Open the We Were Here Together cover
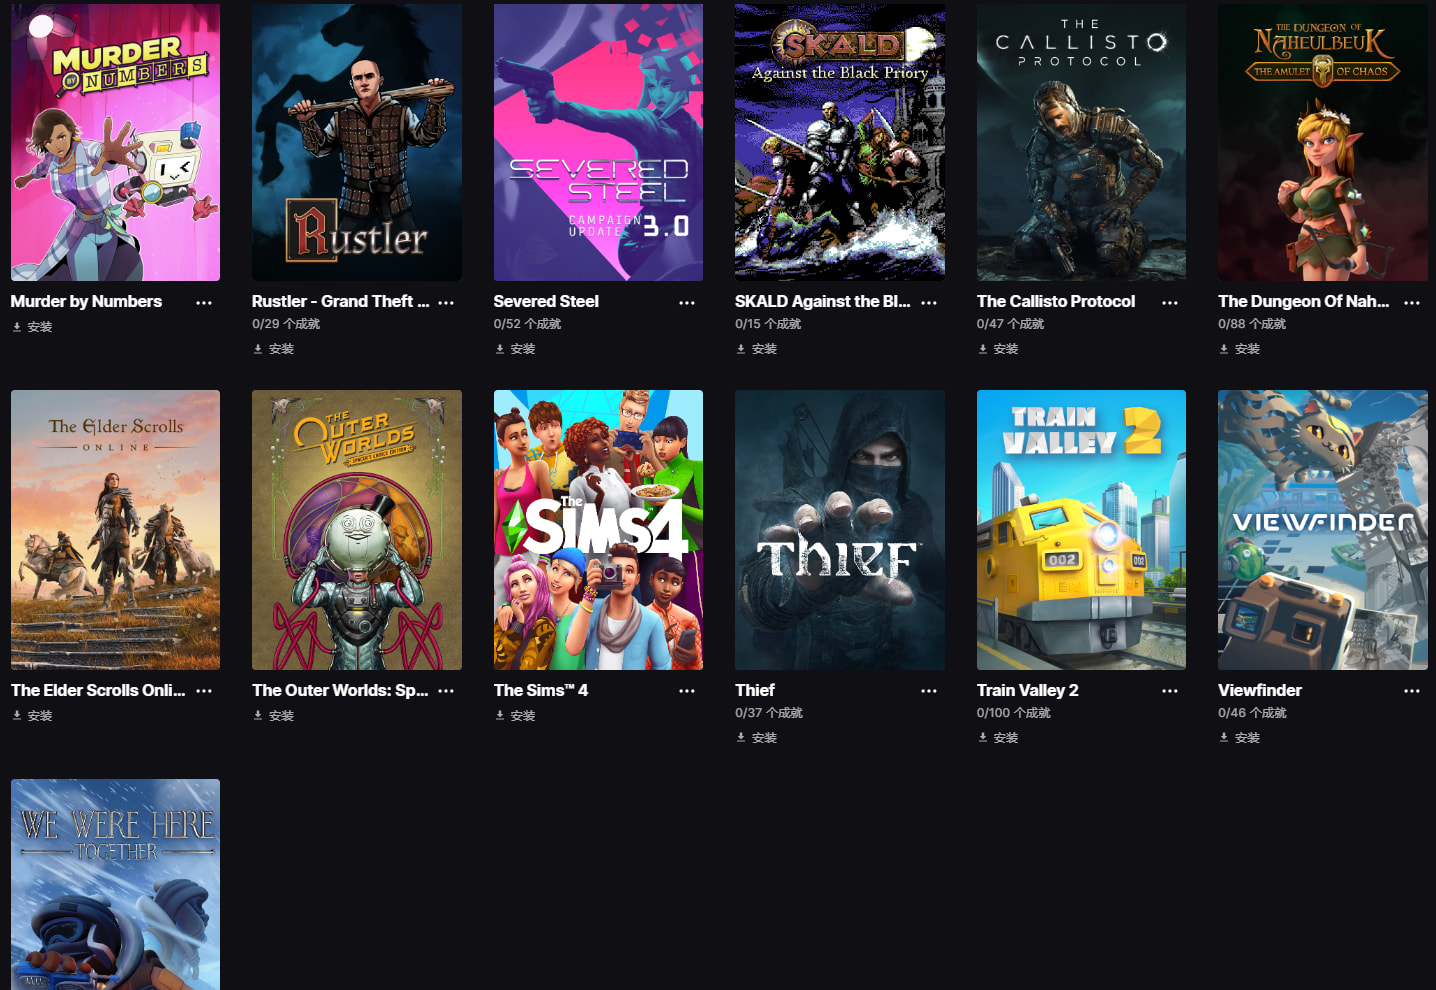The width and height of the screenshot is (1436, 990). click(x=115, y=884)
